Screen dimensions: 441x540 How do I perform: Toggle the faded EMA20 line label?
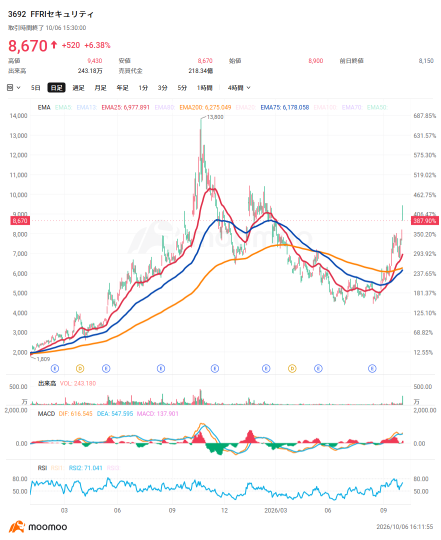pyautogui.click(x=246, y=107)
